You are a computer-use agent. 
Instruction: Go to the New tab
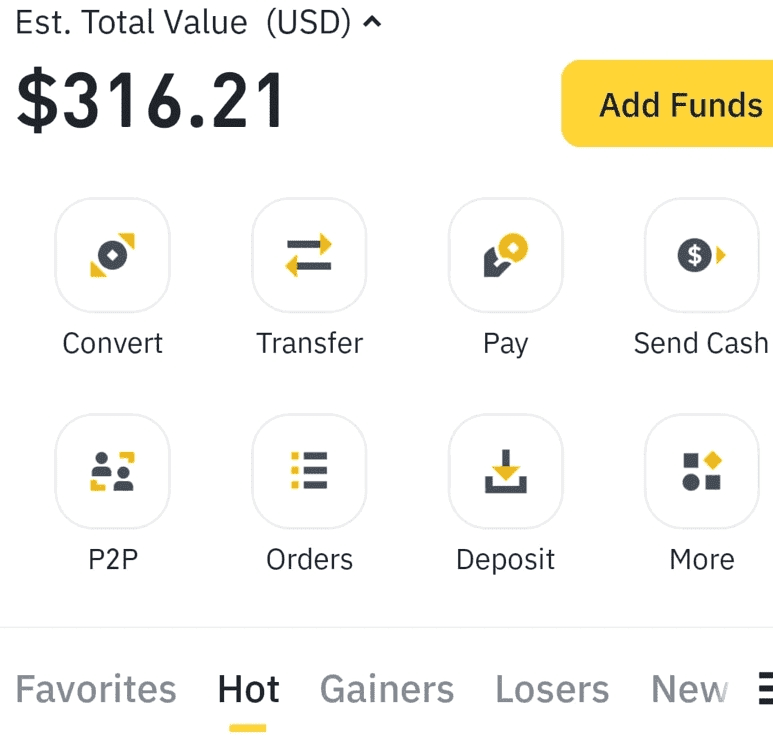pyautogui.click(x=689, y=689)
